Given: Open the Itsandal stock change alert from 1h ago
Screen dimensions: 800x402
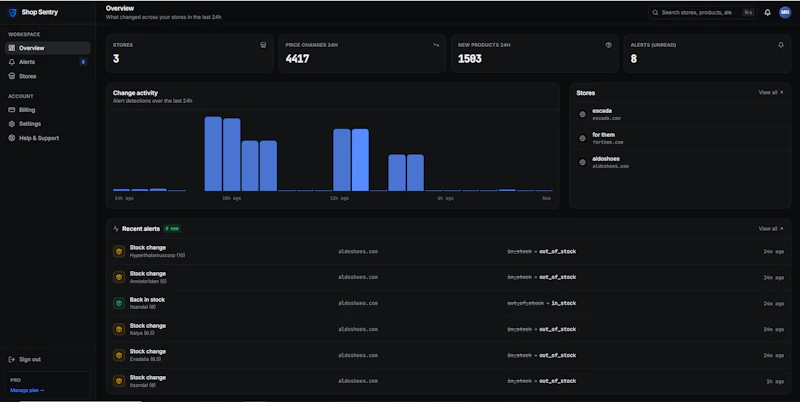Looking at the screenshot, I should tap(448, 381).
